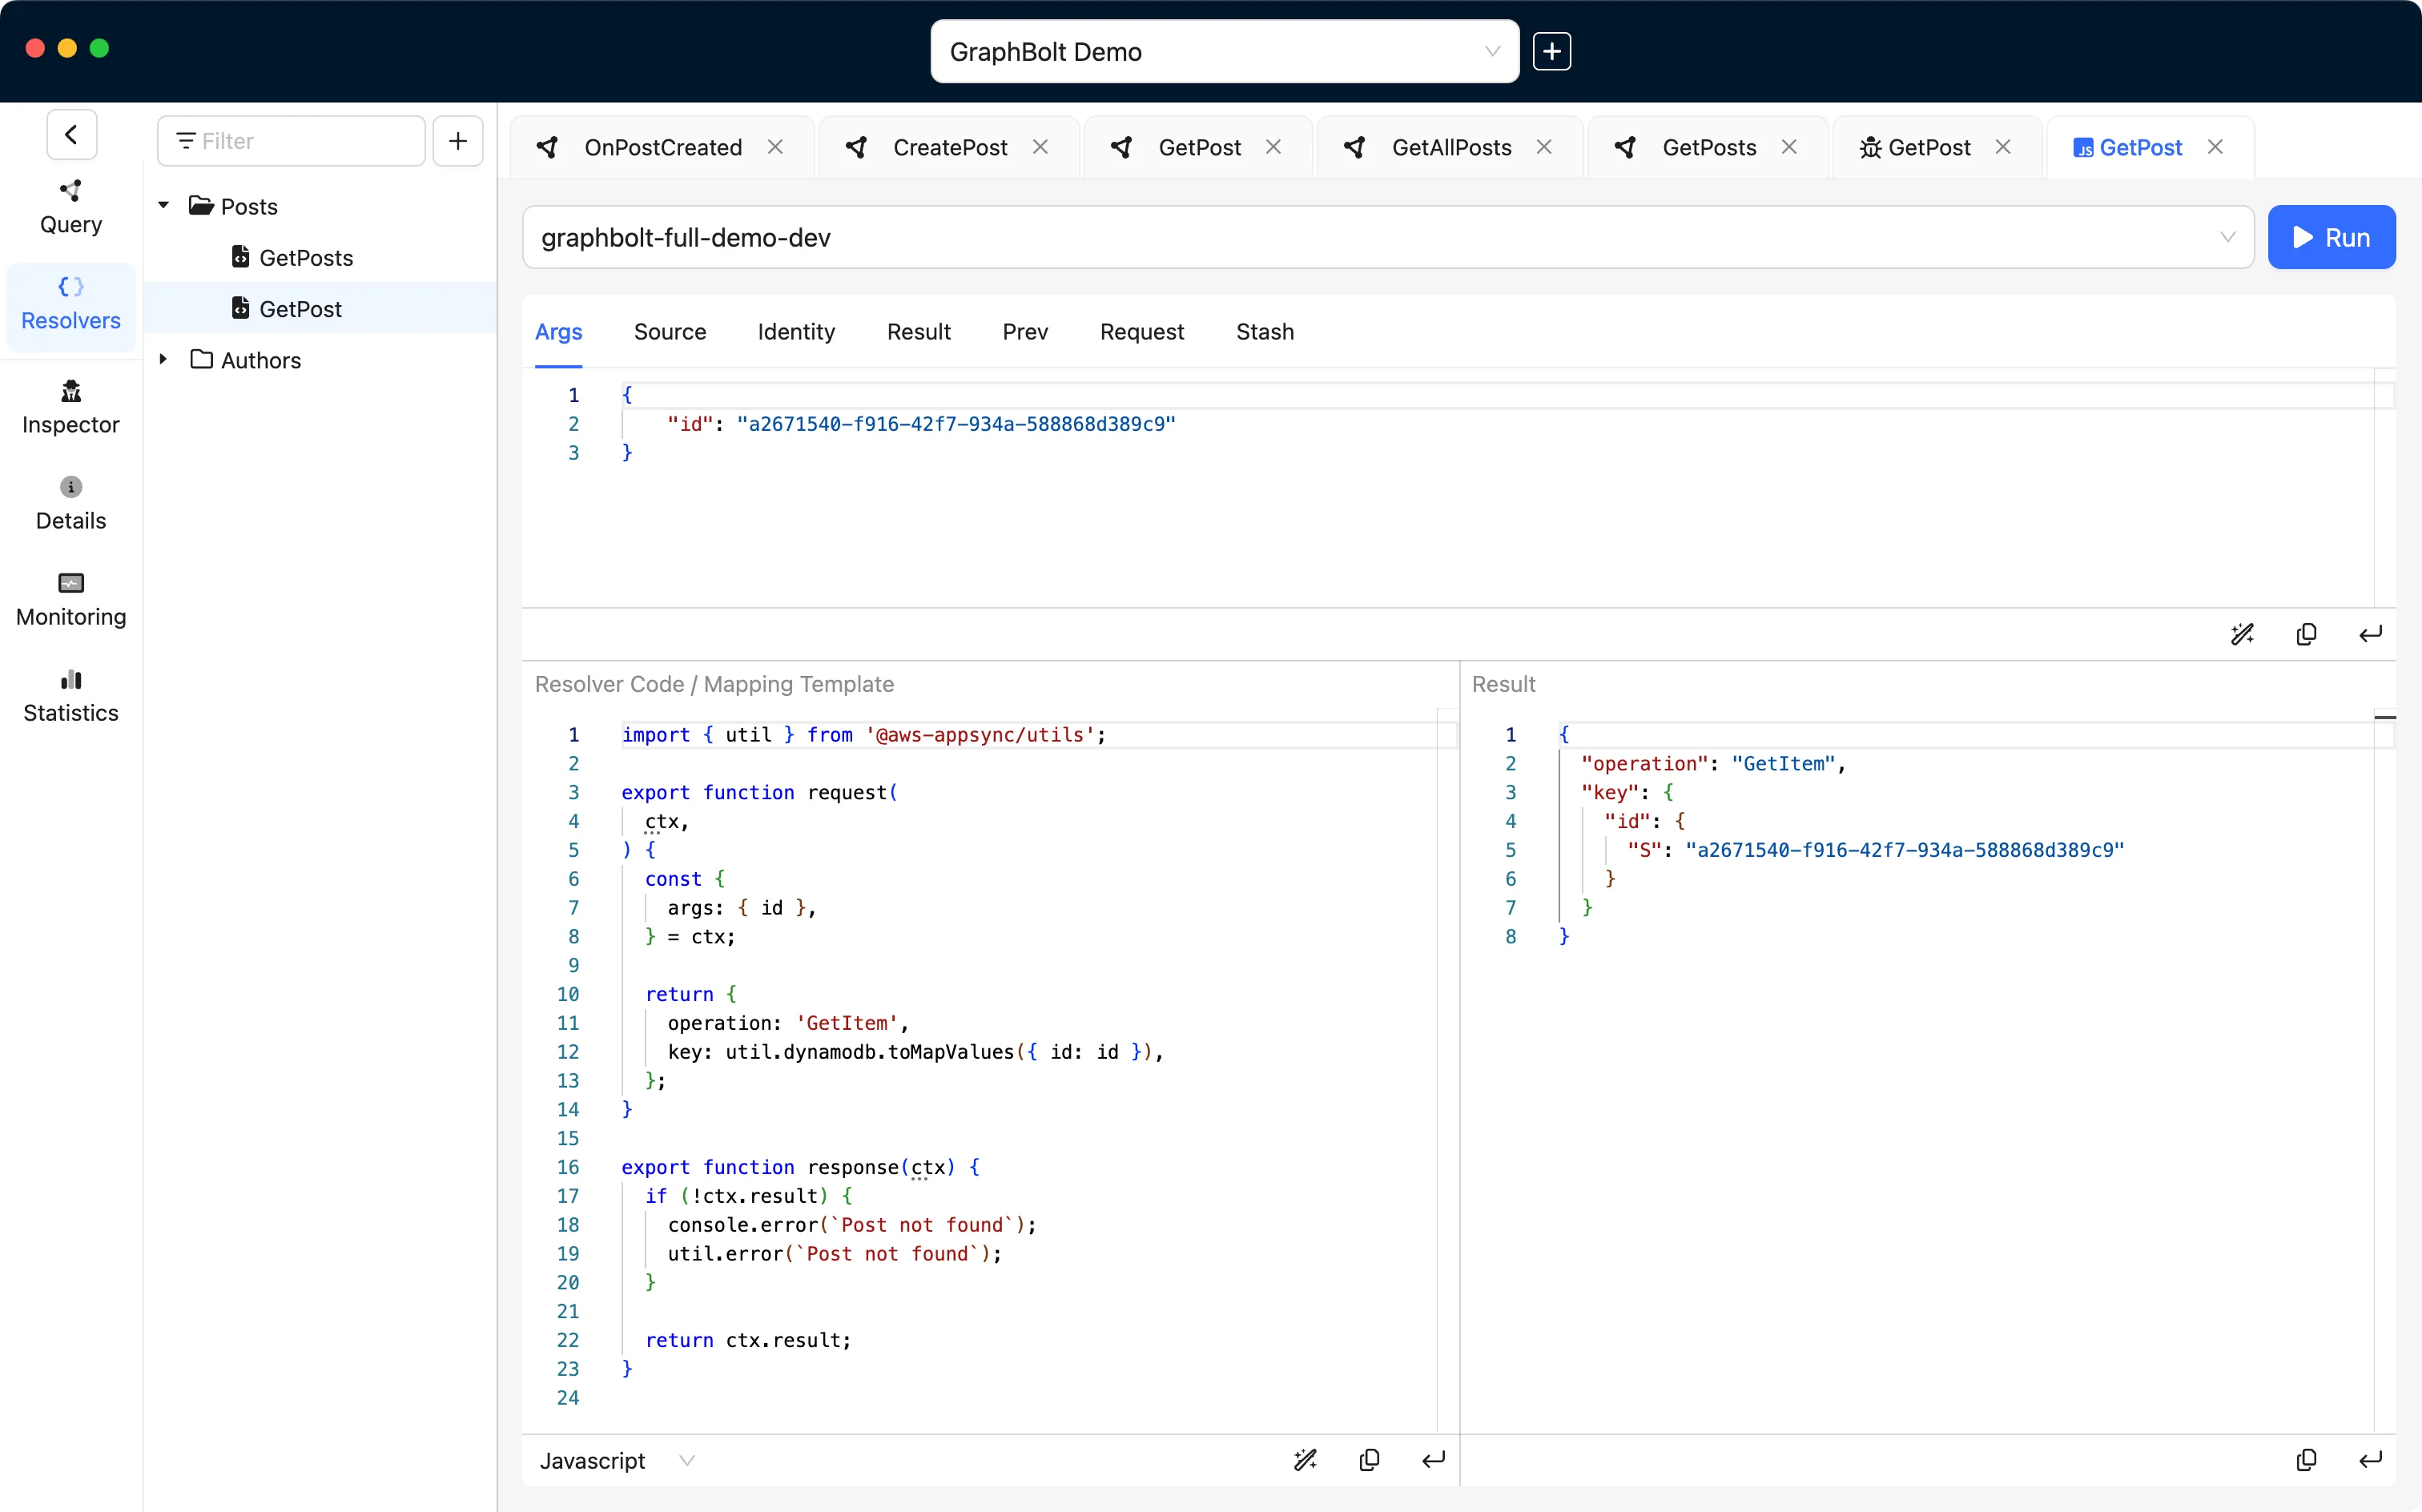Switch to the Source tab
This screenshot has height=1512, width=2422.
(669, 332)
